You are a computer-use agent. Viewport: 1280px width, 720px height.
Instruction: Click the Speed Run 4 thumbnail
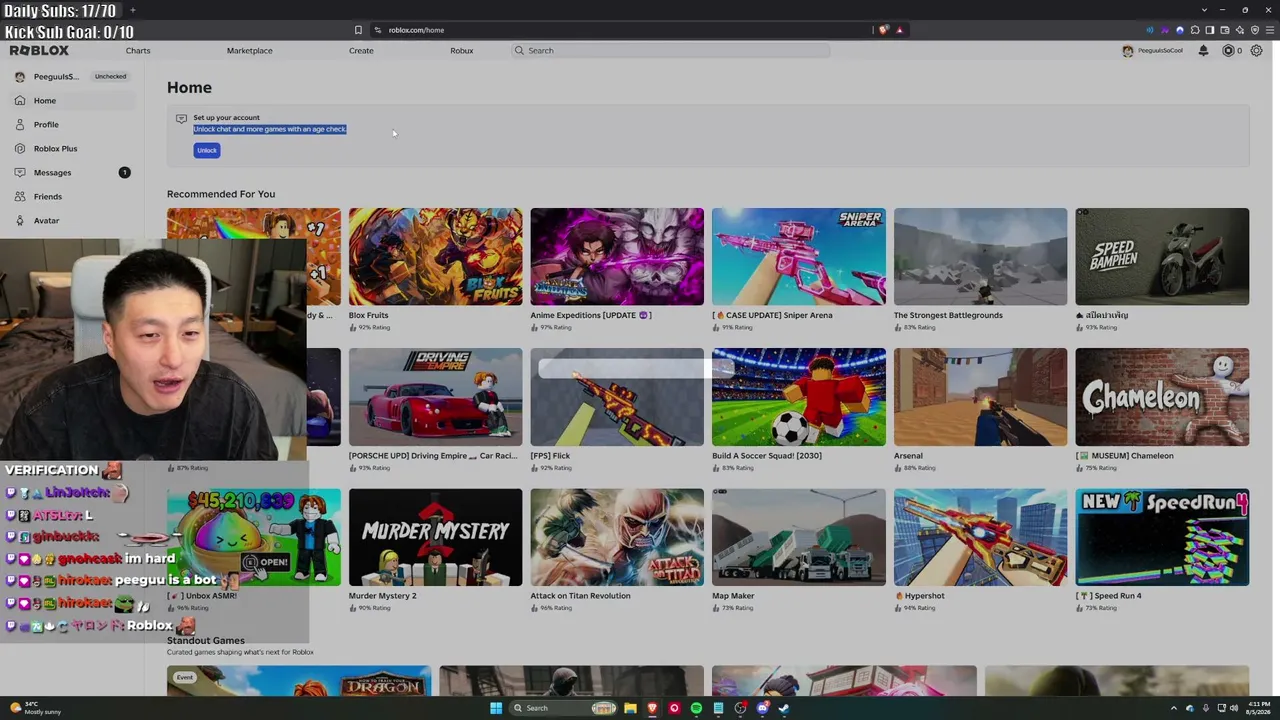[1162, 537]
